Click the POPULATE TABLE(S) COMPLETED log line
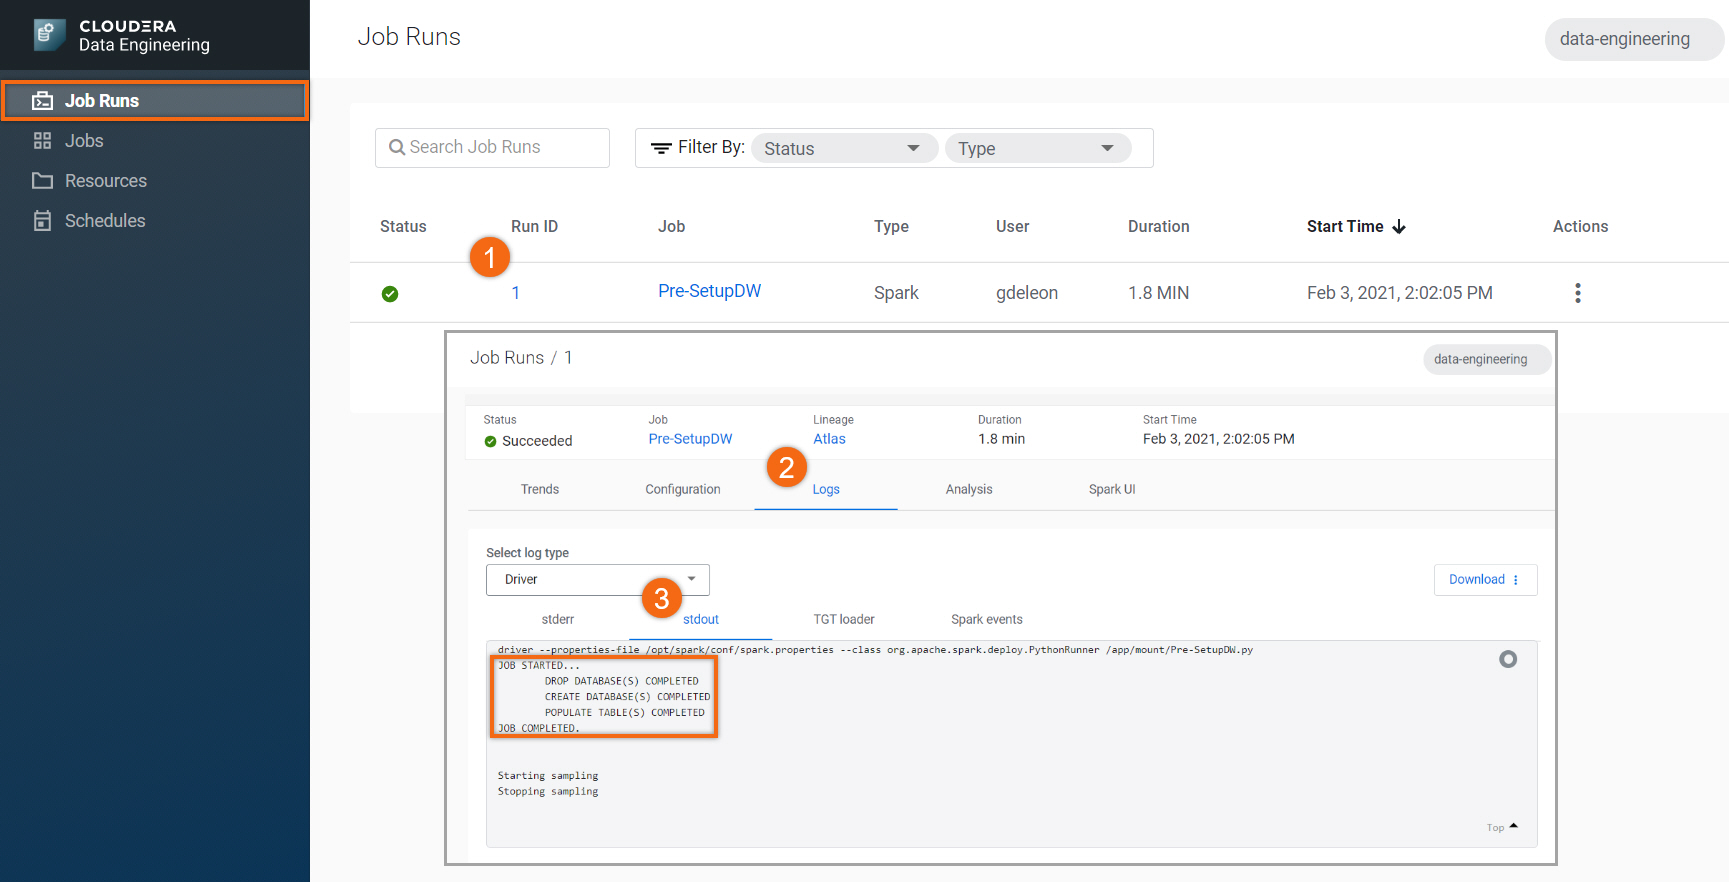The width and height of the screenshot is (1729, 882). coord(624,713)
